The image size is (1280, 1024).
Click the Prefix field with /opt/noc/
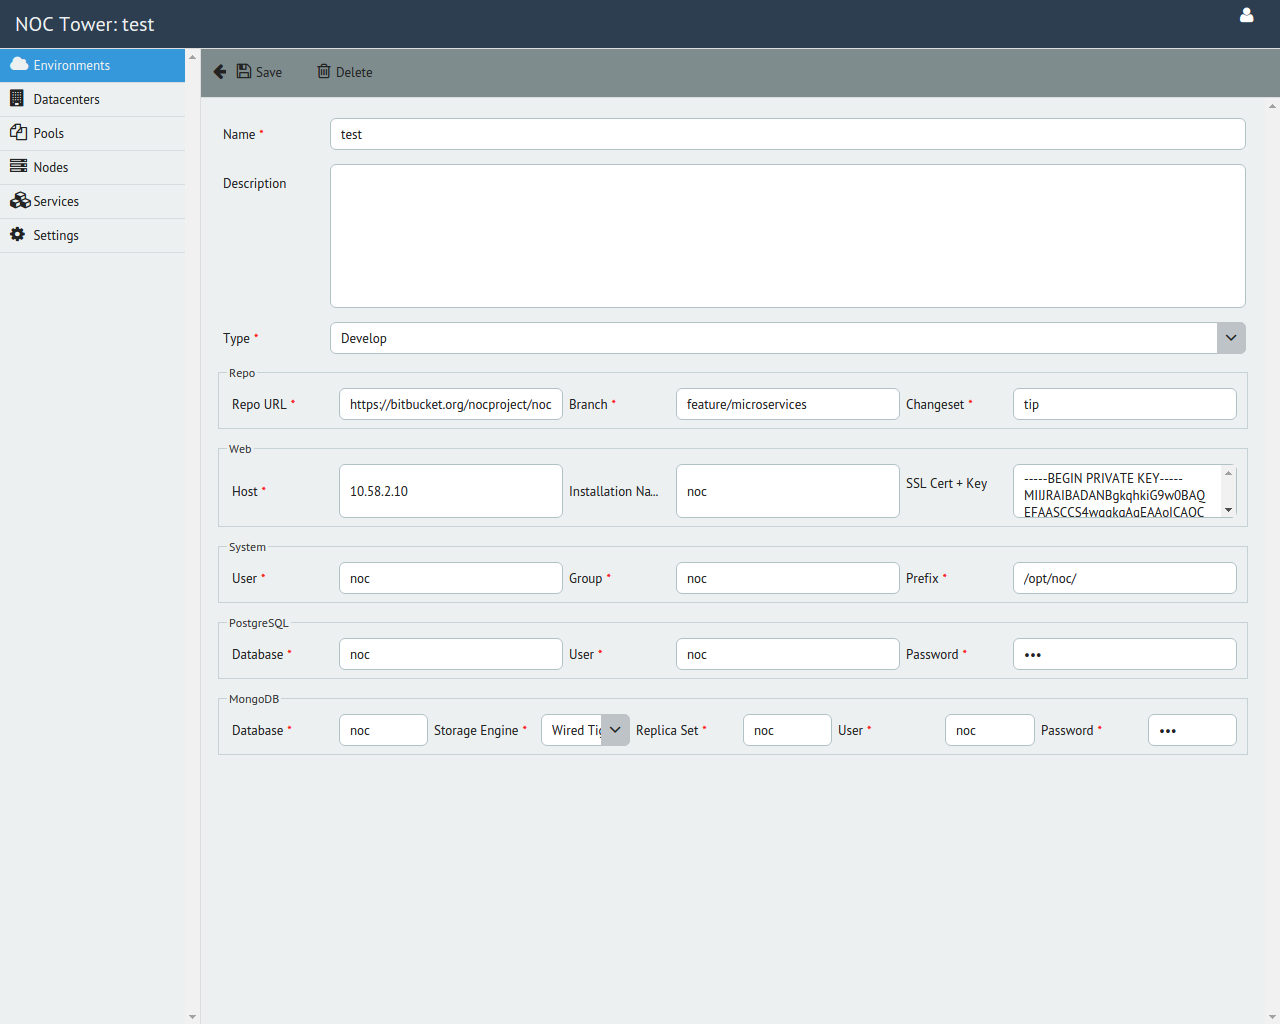1125,578
